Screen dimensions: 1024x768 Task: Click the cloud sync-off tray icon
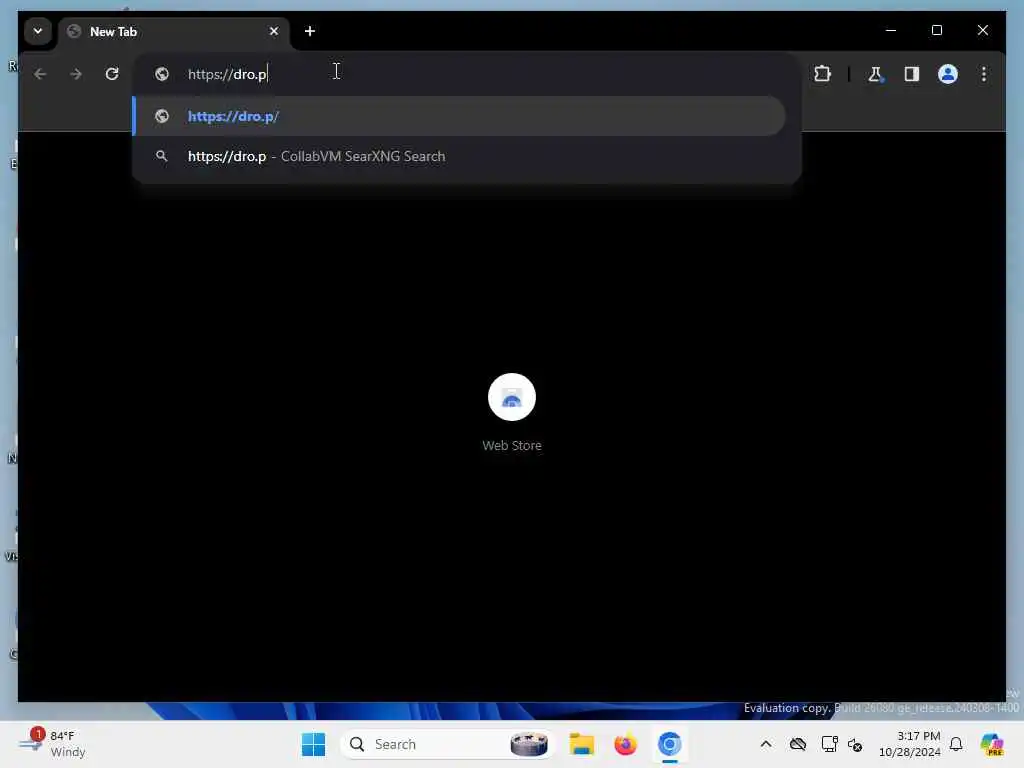click(x=798, y=744)
